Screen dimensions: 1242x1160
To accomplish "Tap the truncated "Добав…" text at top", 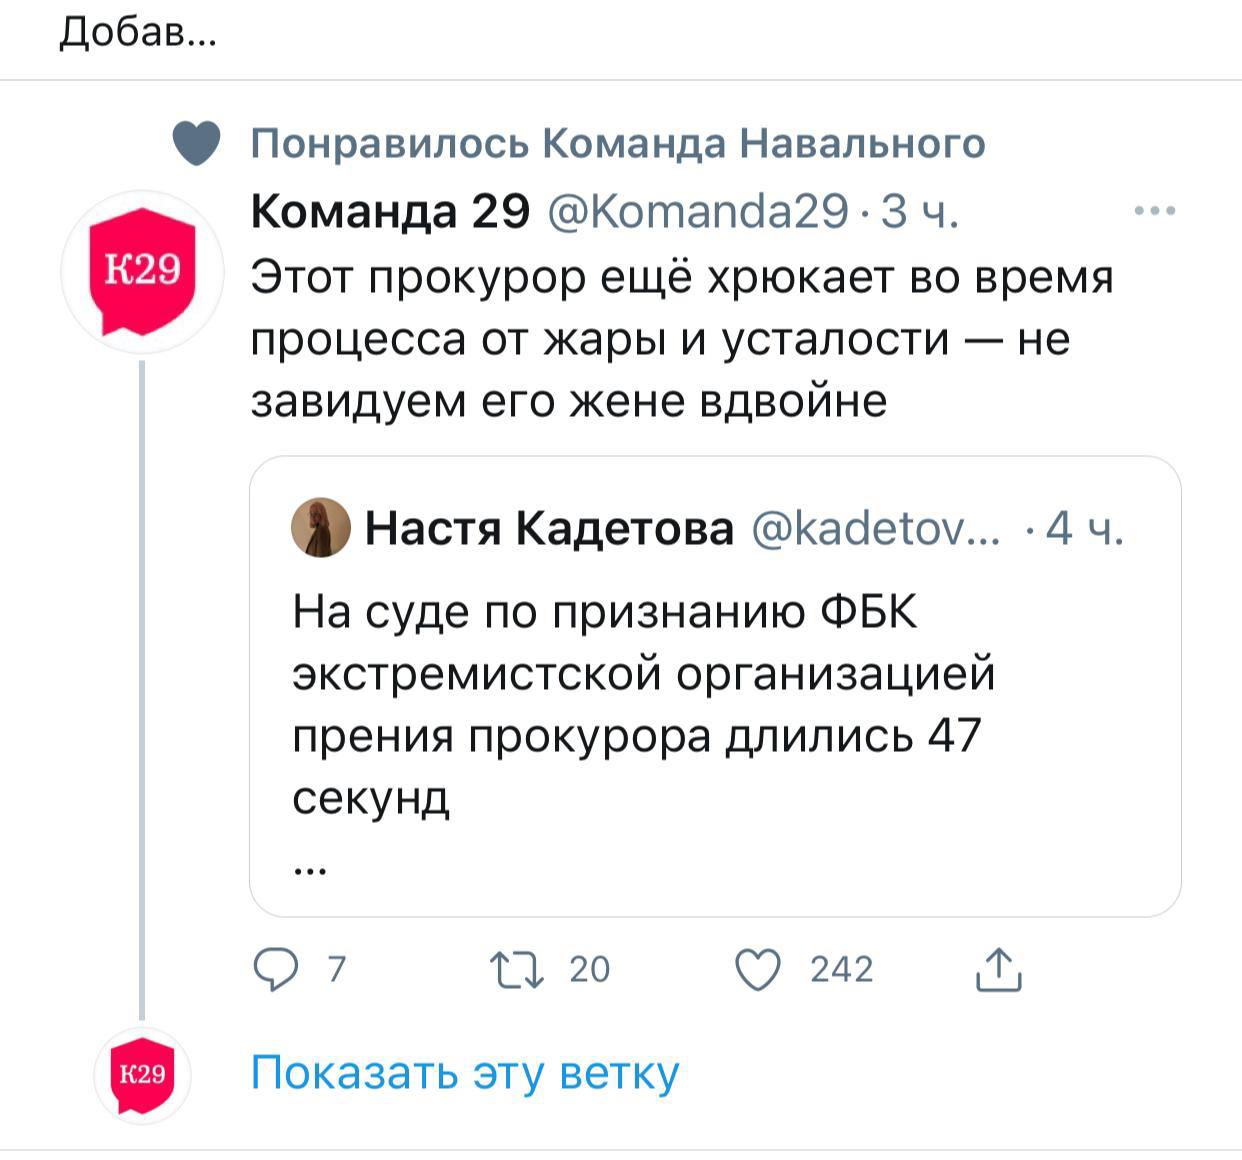I will tap(136, 34).
